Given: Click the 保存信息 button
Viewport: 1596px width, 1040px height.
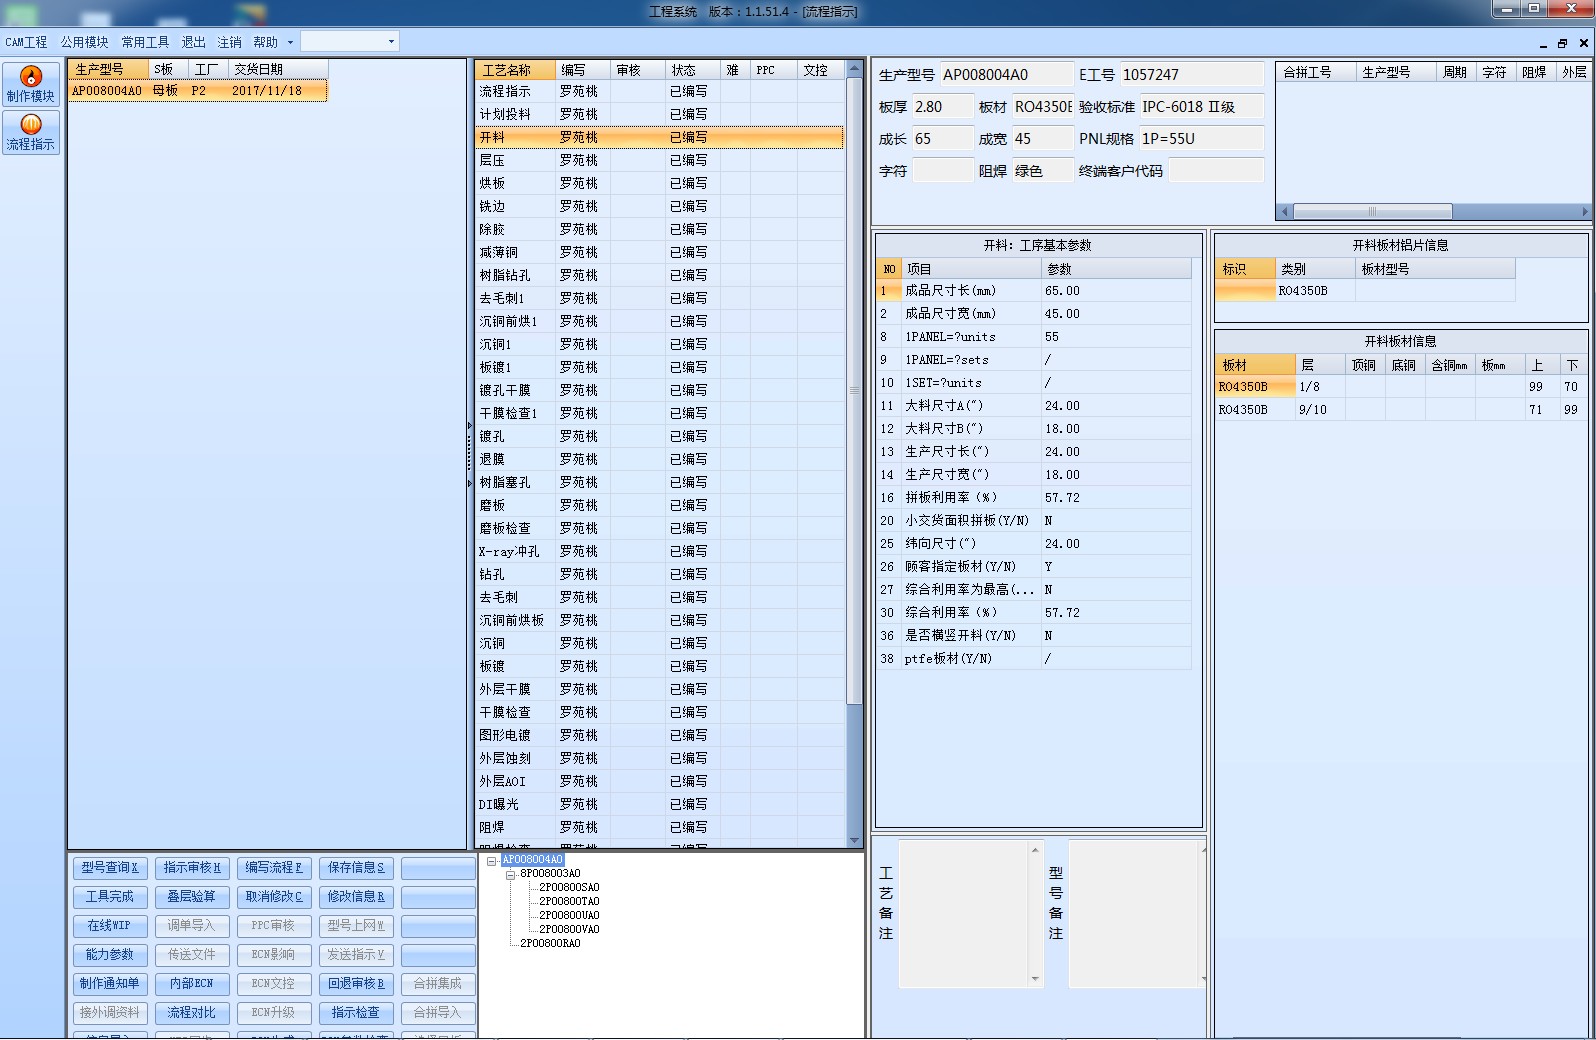Looking at the screenshot, I should [356, 868].
